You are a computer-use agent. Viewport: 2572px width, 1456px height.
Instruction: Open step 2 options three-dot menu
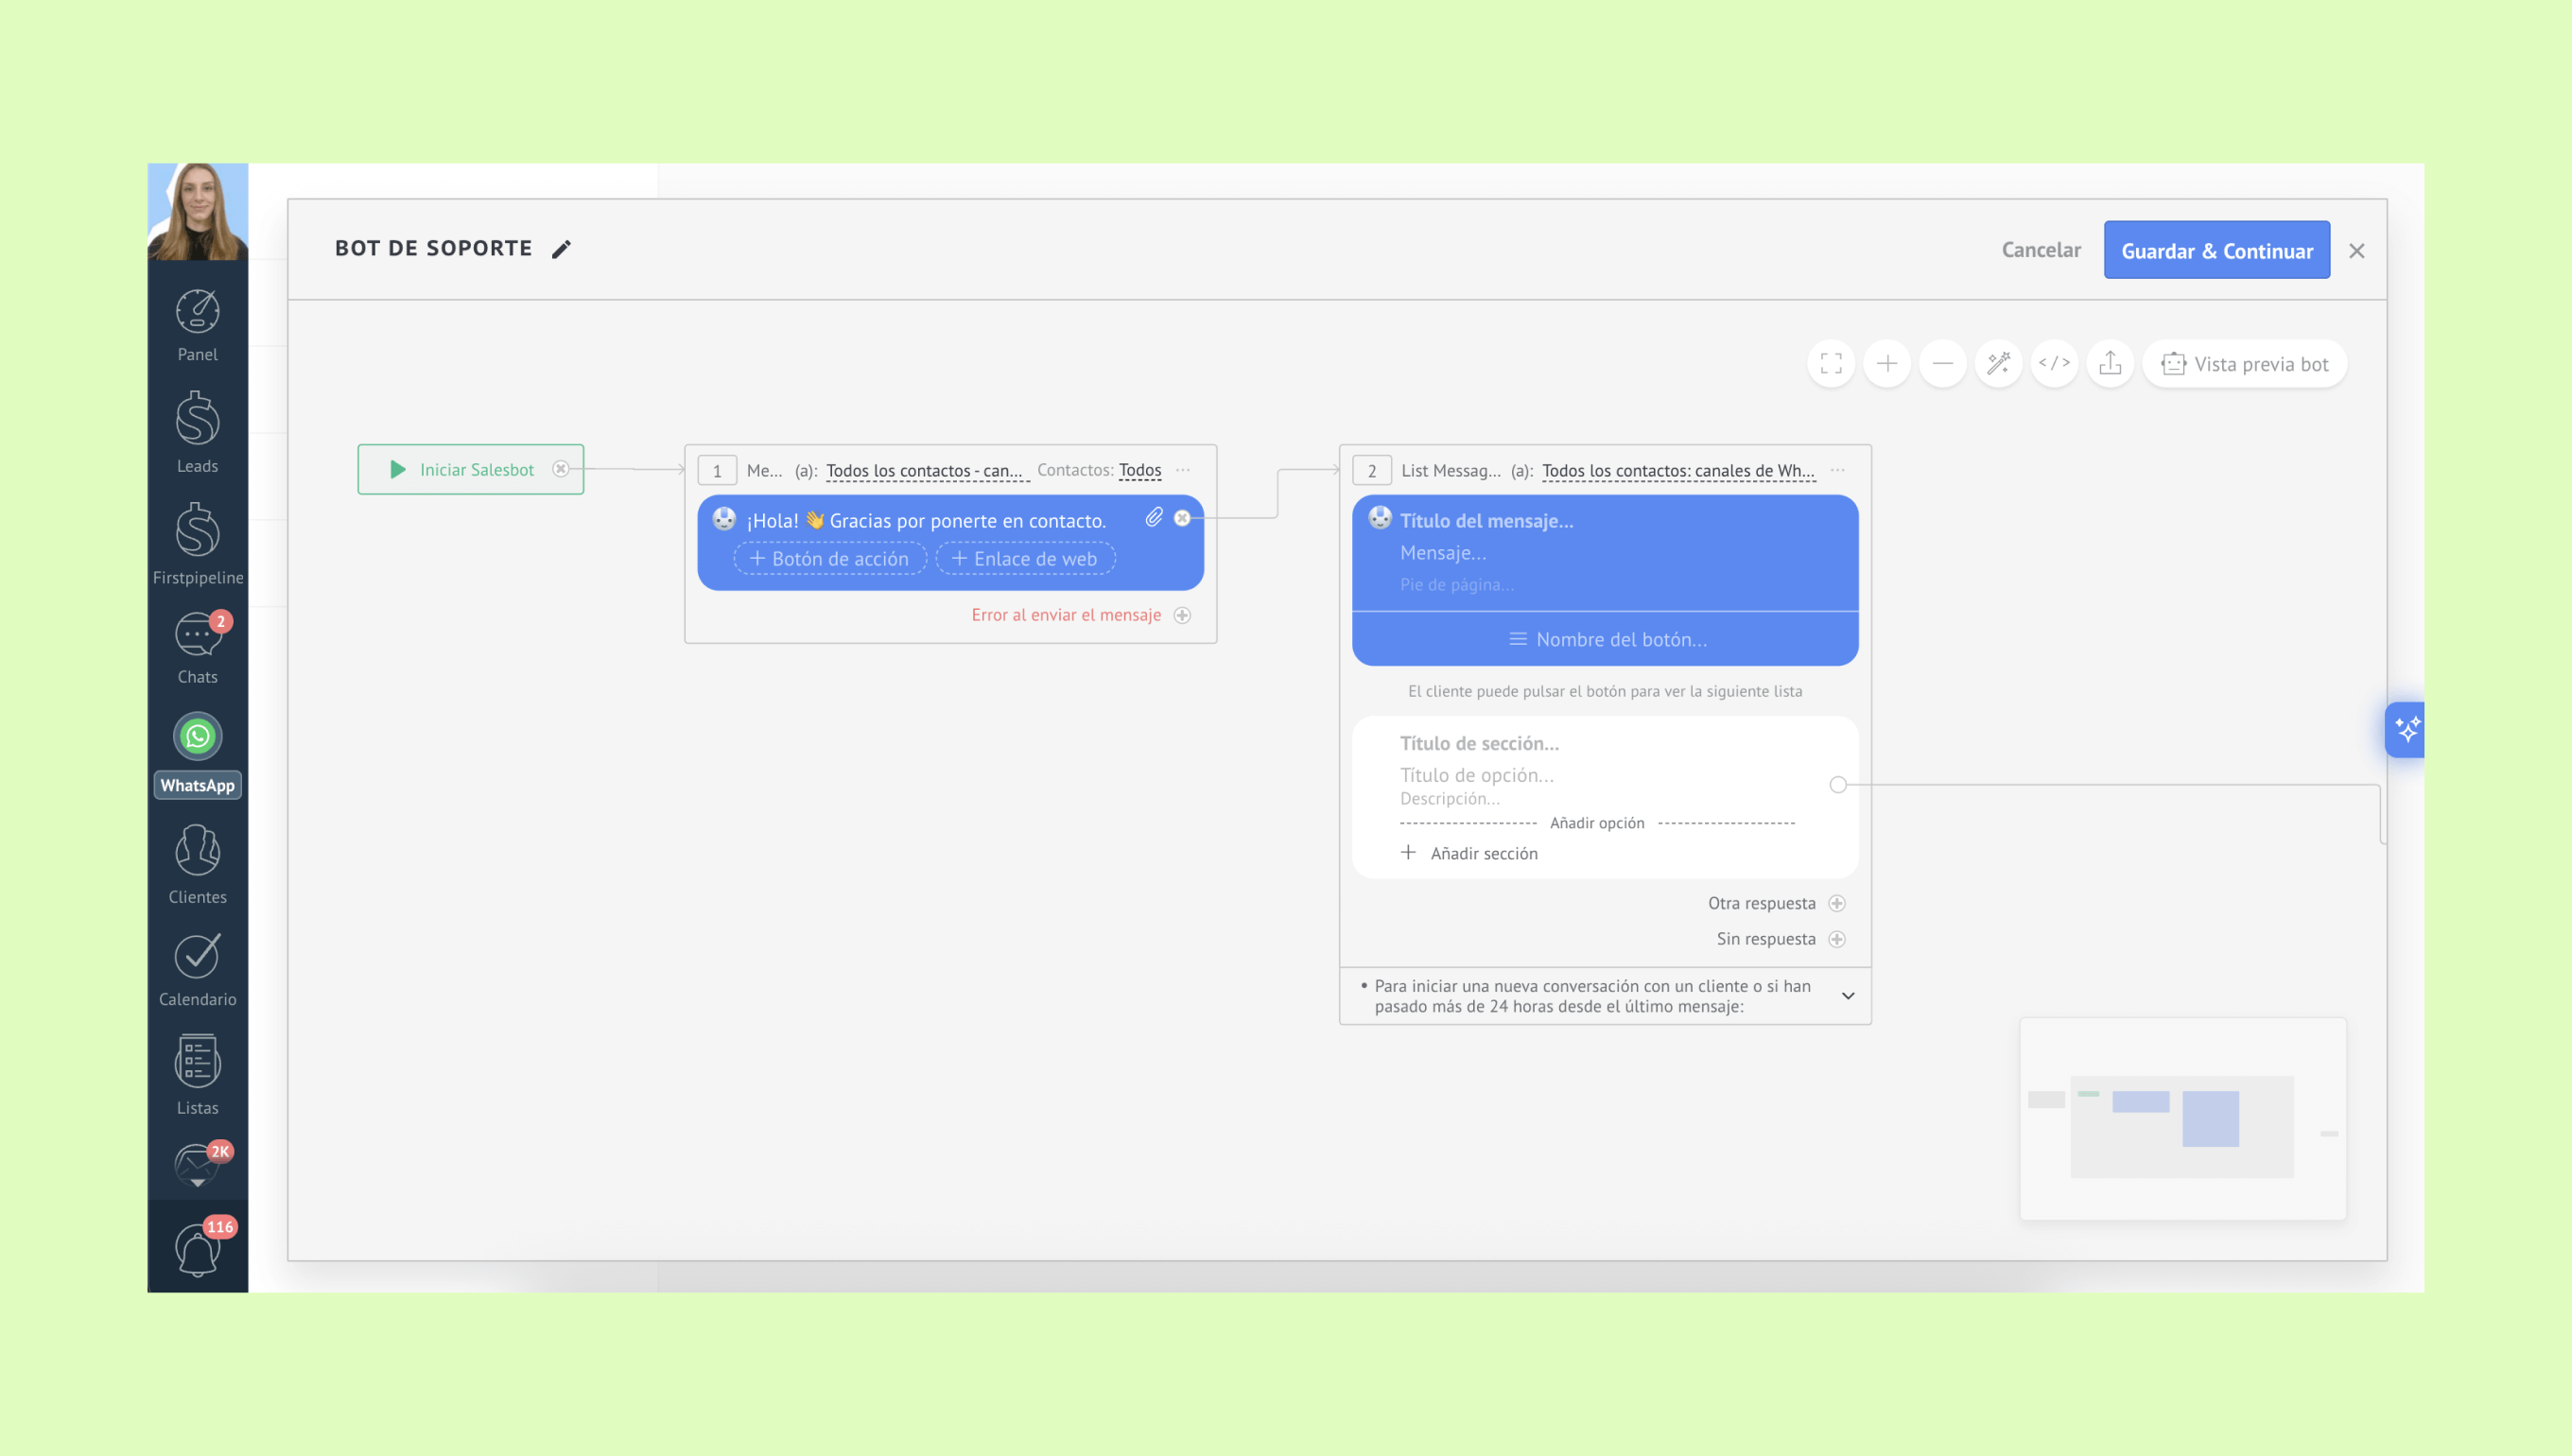coord(1838,470)
